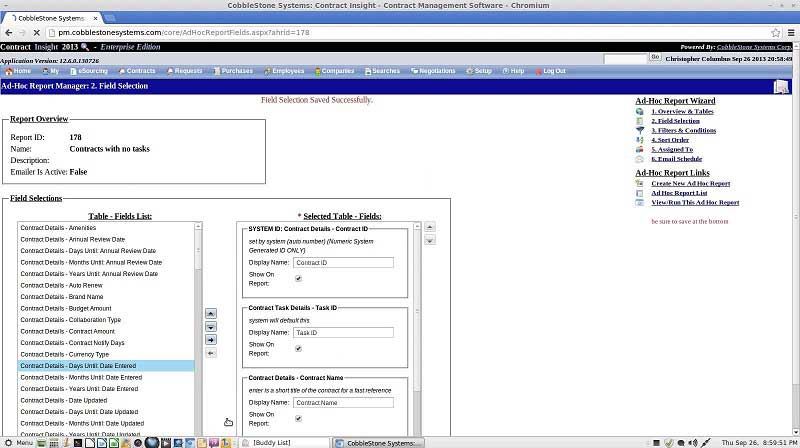Click the Ad Hoc Report List icon
This screenshot has width=800, height=448.
pos(639,193)
